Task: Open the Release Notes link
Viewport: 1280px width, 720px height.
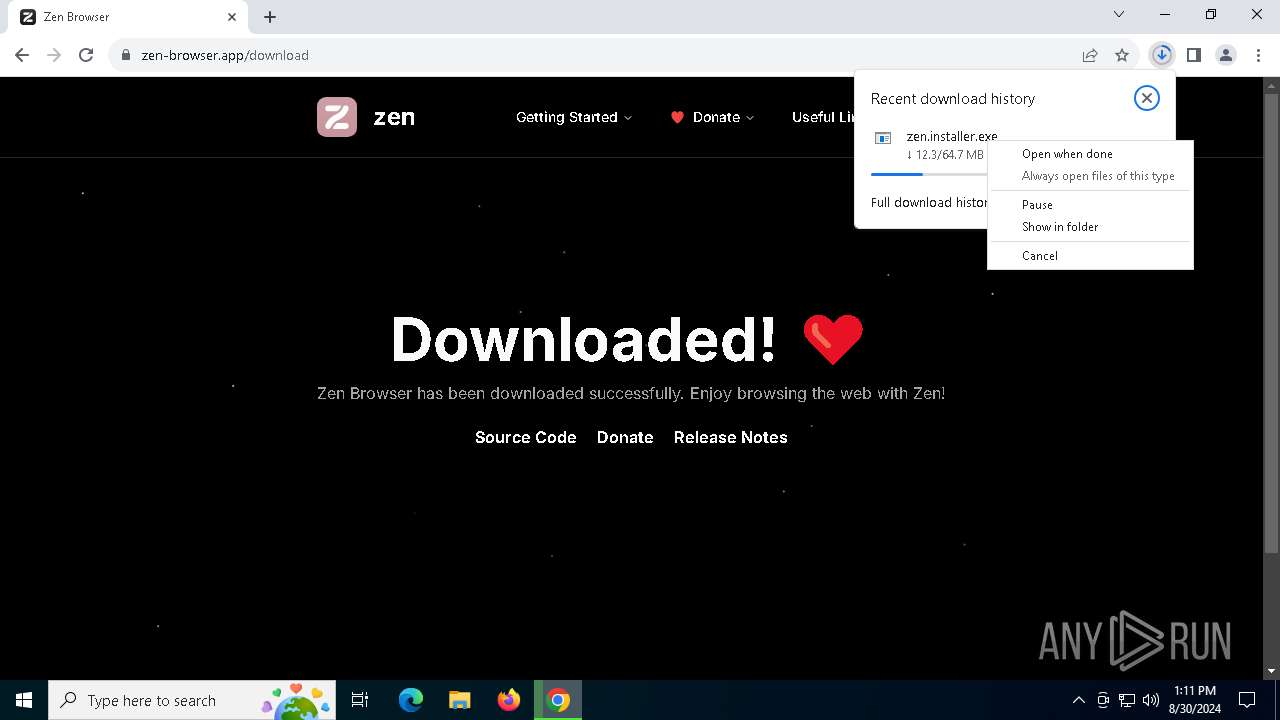Action: click(x=730, y=437)
